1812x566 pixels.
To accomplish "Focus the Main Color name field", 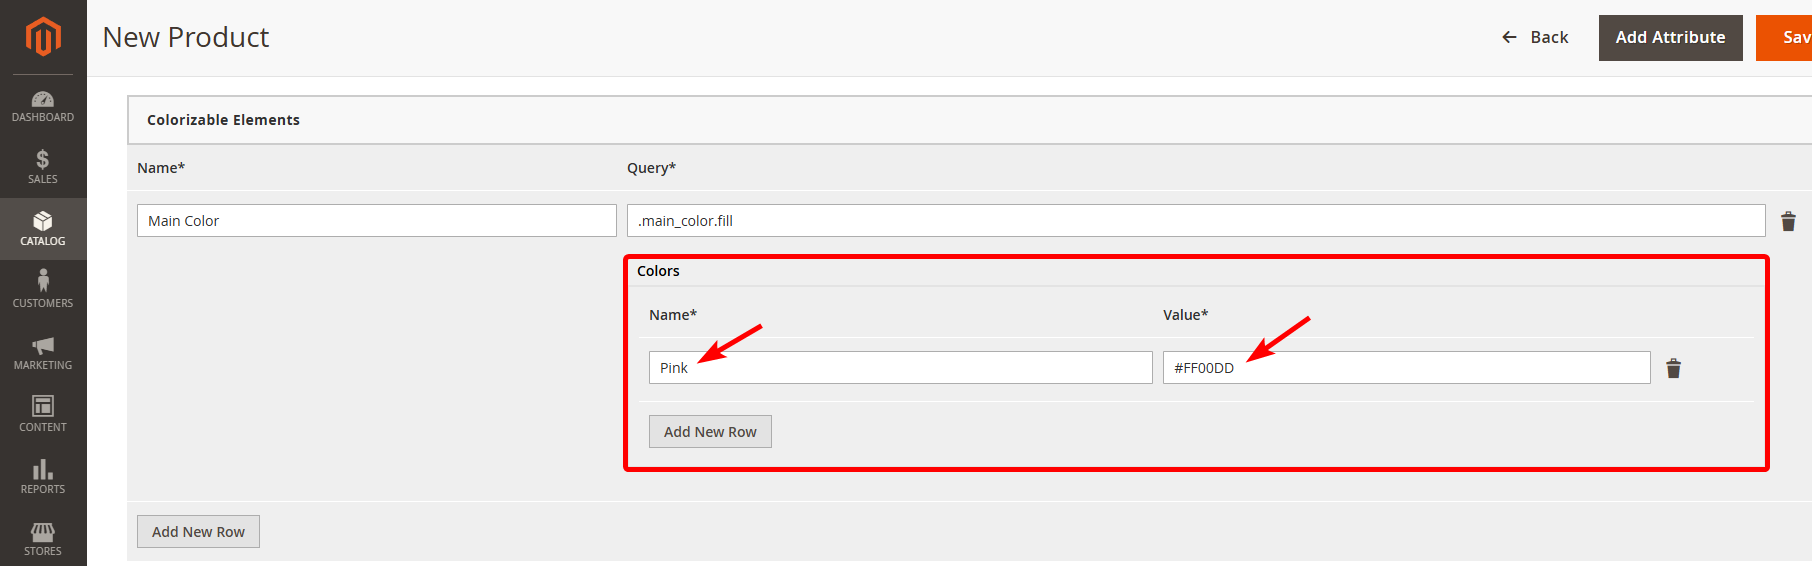I will coord(376,221).
